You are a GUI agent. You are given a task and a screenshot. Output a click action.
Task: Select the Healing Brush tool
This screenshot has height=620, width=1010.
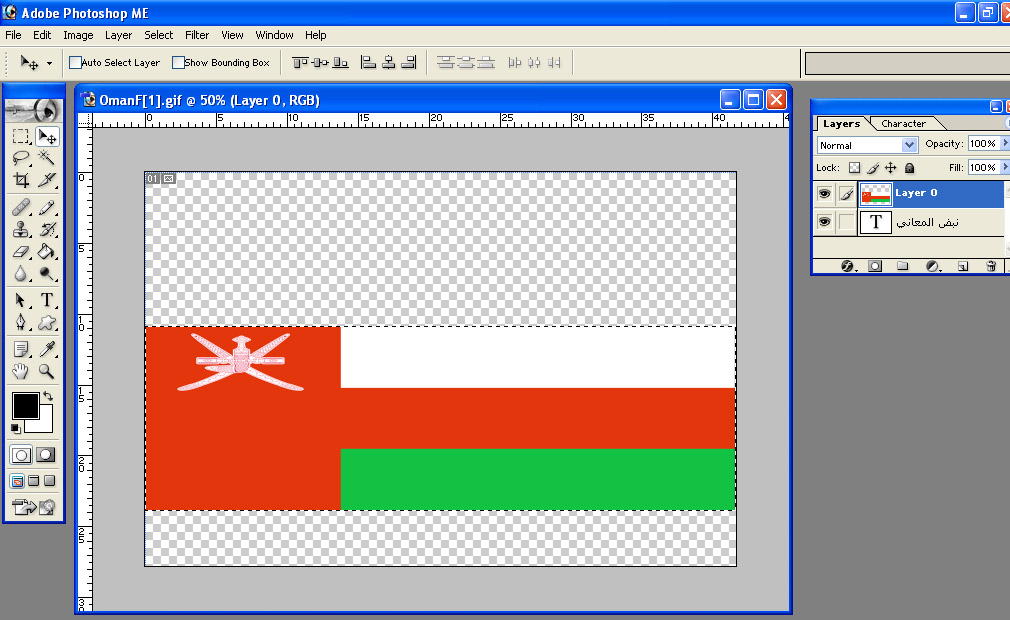point(21,207)
